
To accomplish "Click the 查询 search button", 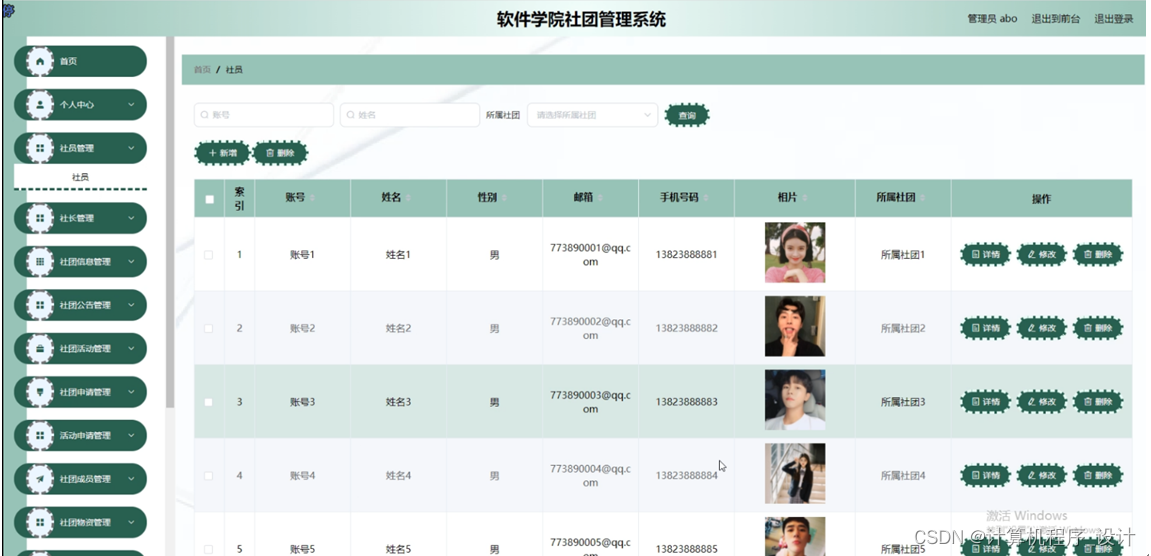I will tap(687, 115).
